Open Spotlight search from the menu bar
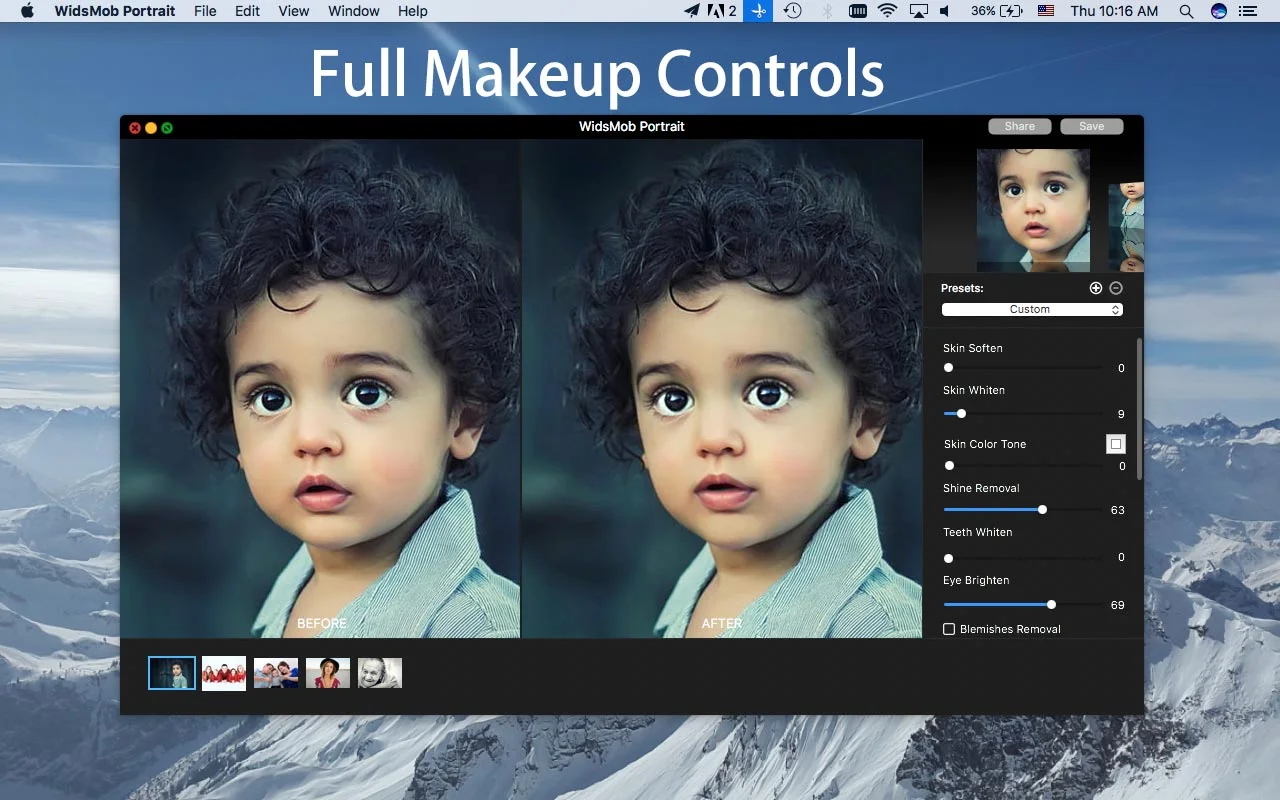The width and height of the screenshot is (1280, 800). tap(1185, 11)
